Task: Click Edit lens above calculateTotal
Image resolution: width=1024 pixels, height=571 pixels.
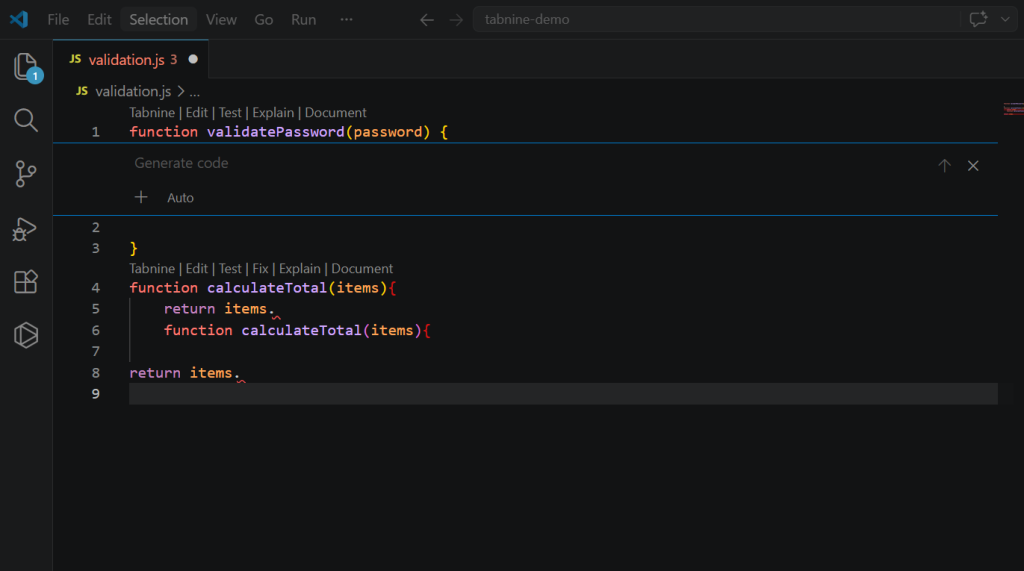Action: 197,269
